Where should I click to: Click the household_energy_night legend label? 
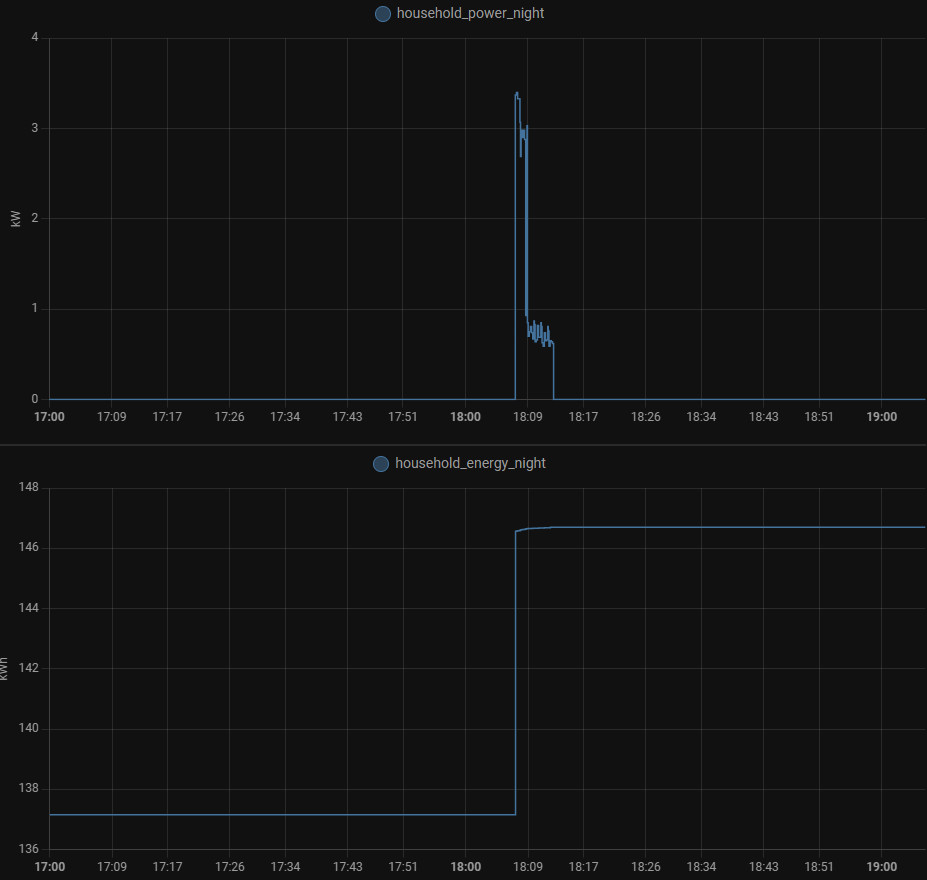click(470, 464)
